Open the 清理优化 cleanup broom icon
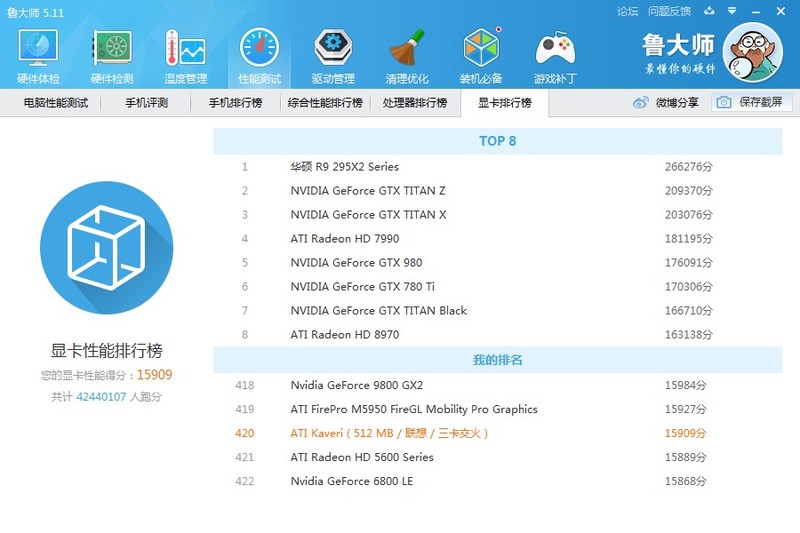The width and height of the screenshot is (800, 533). (407, 56)
